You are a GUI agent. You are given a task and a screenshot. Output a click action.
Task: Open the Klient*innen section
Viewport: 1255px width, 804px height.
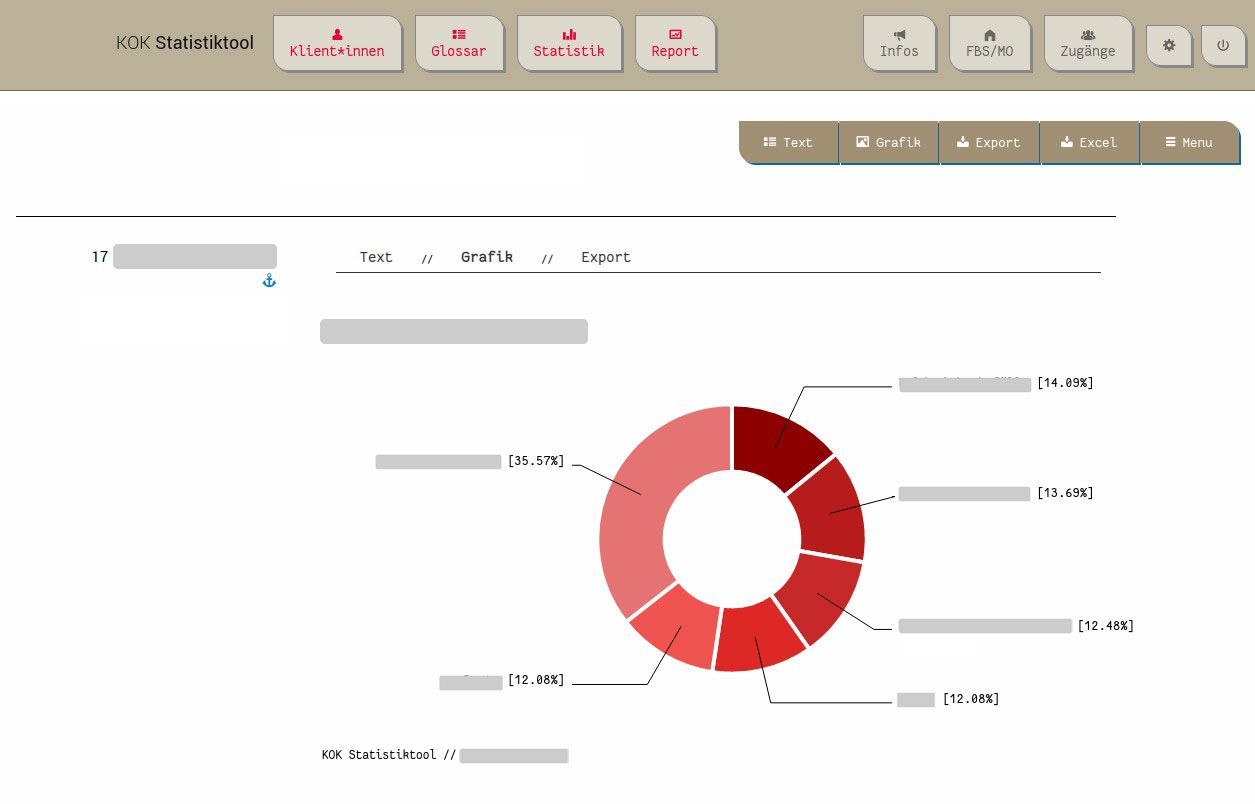click(337, 44)
